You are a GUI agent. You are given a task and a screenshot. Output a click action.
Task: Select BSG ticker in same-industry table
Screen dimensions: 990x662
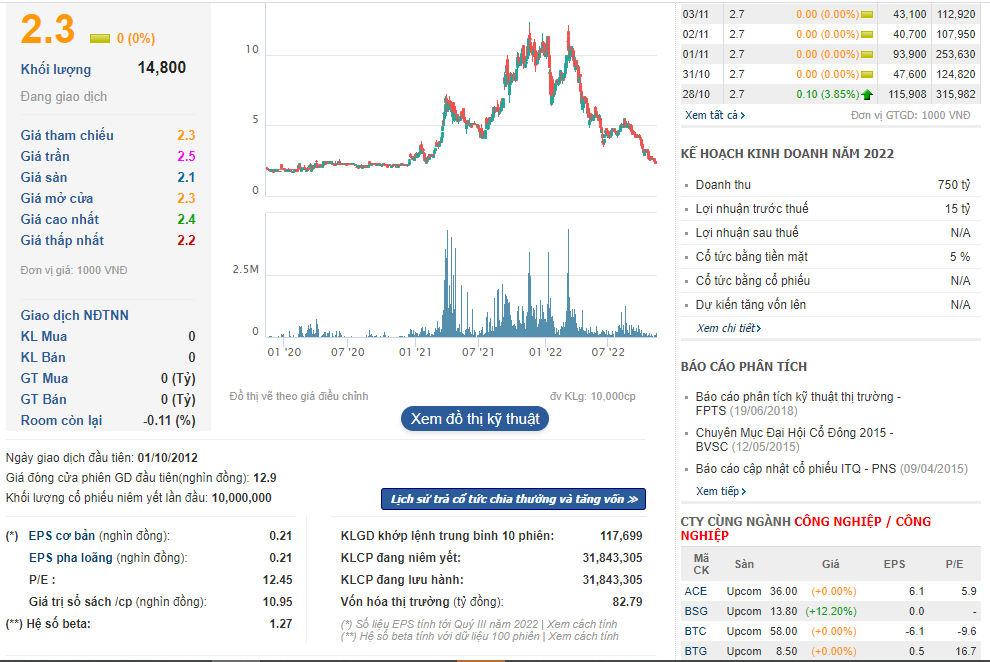pos(696,612)
